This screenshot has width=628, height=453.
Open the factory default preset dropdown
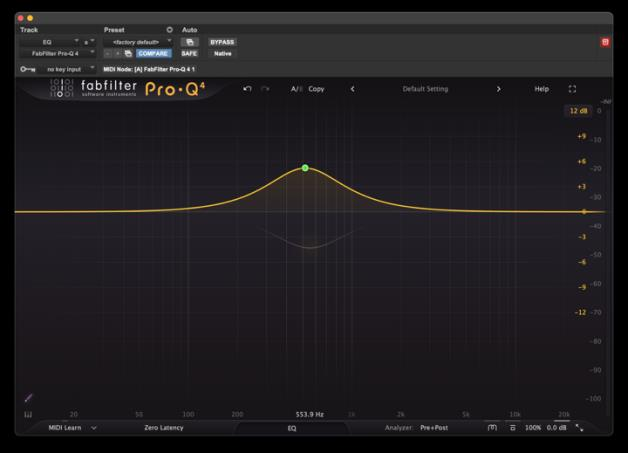pos(138,42)
